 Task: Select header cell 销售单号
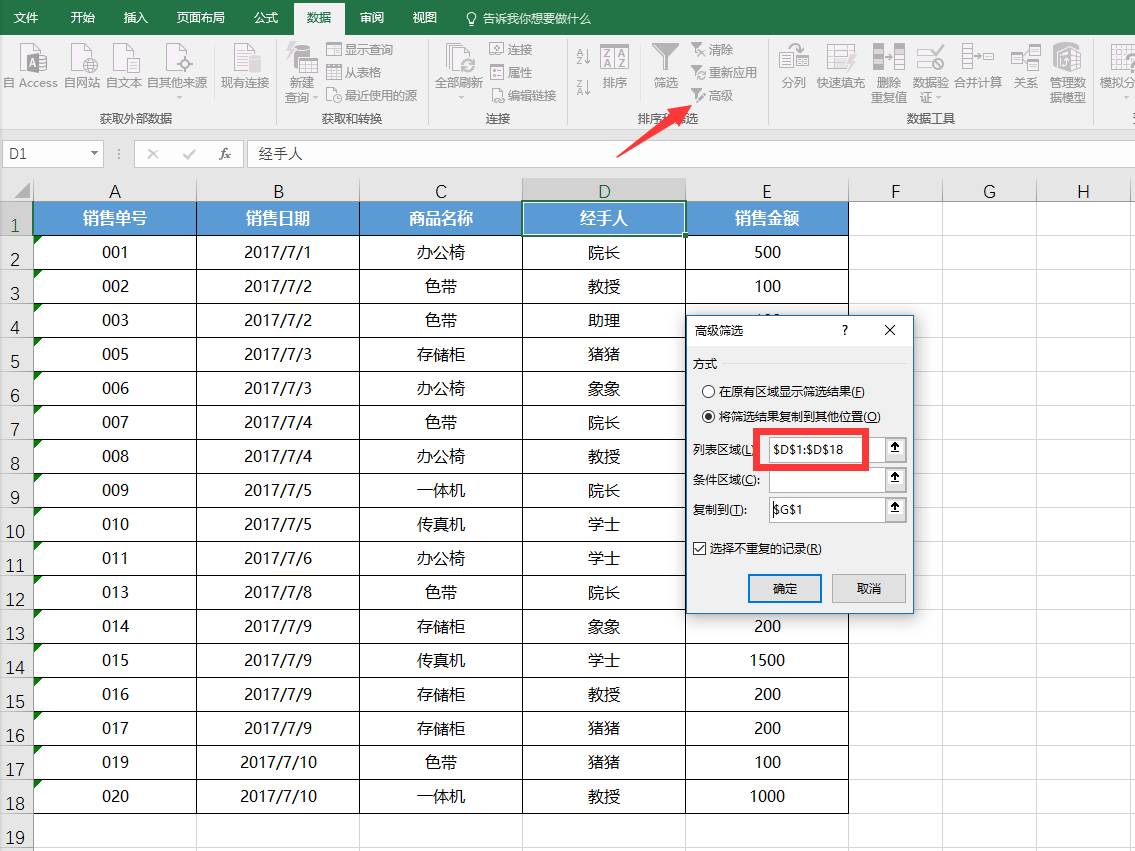pyautogui.click(x=115, y=218)
